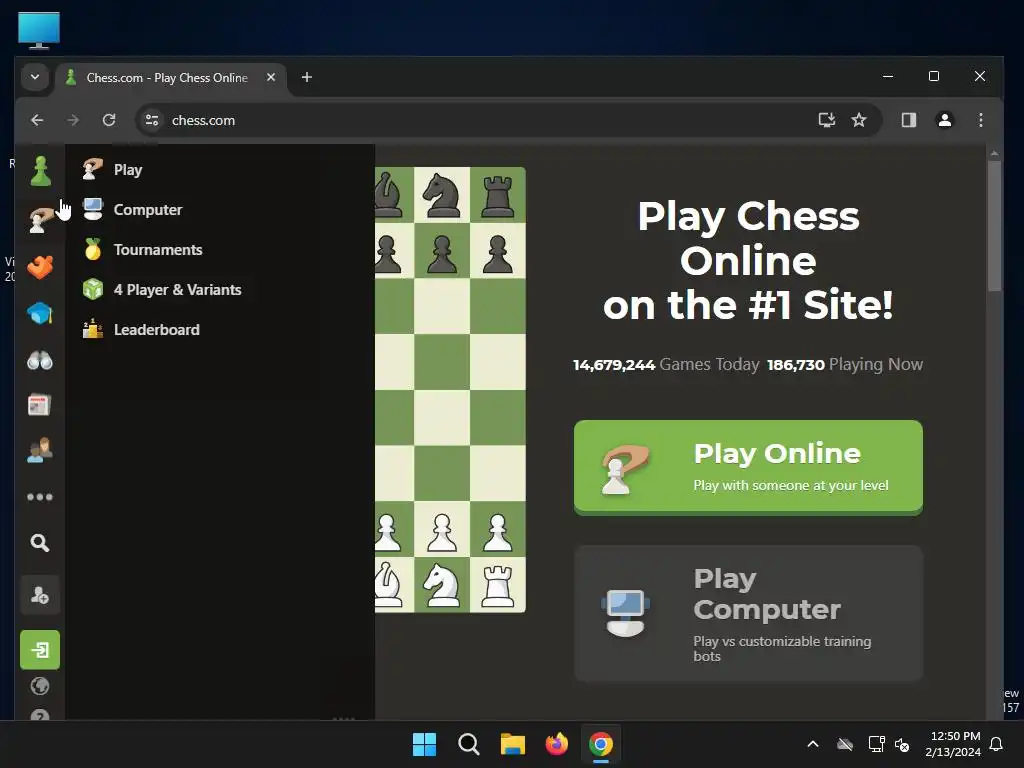The width and height of the screenshot is (1024, 768).
Task: Open the News newspaper sidebar icon
Action: [40, 405]
